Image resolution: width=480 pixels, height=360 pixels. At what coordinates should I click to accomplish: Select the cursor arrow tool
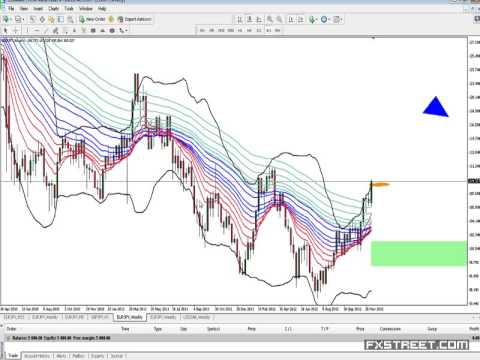(x=5, y=30)
